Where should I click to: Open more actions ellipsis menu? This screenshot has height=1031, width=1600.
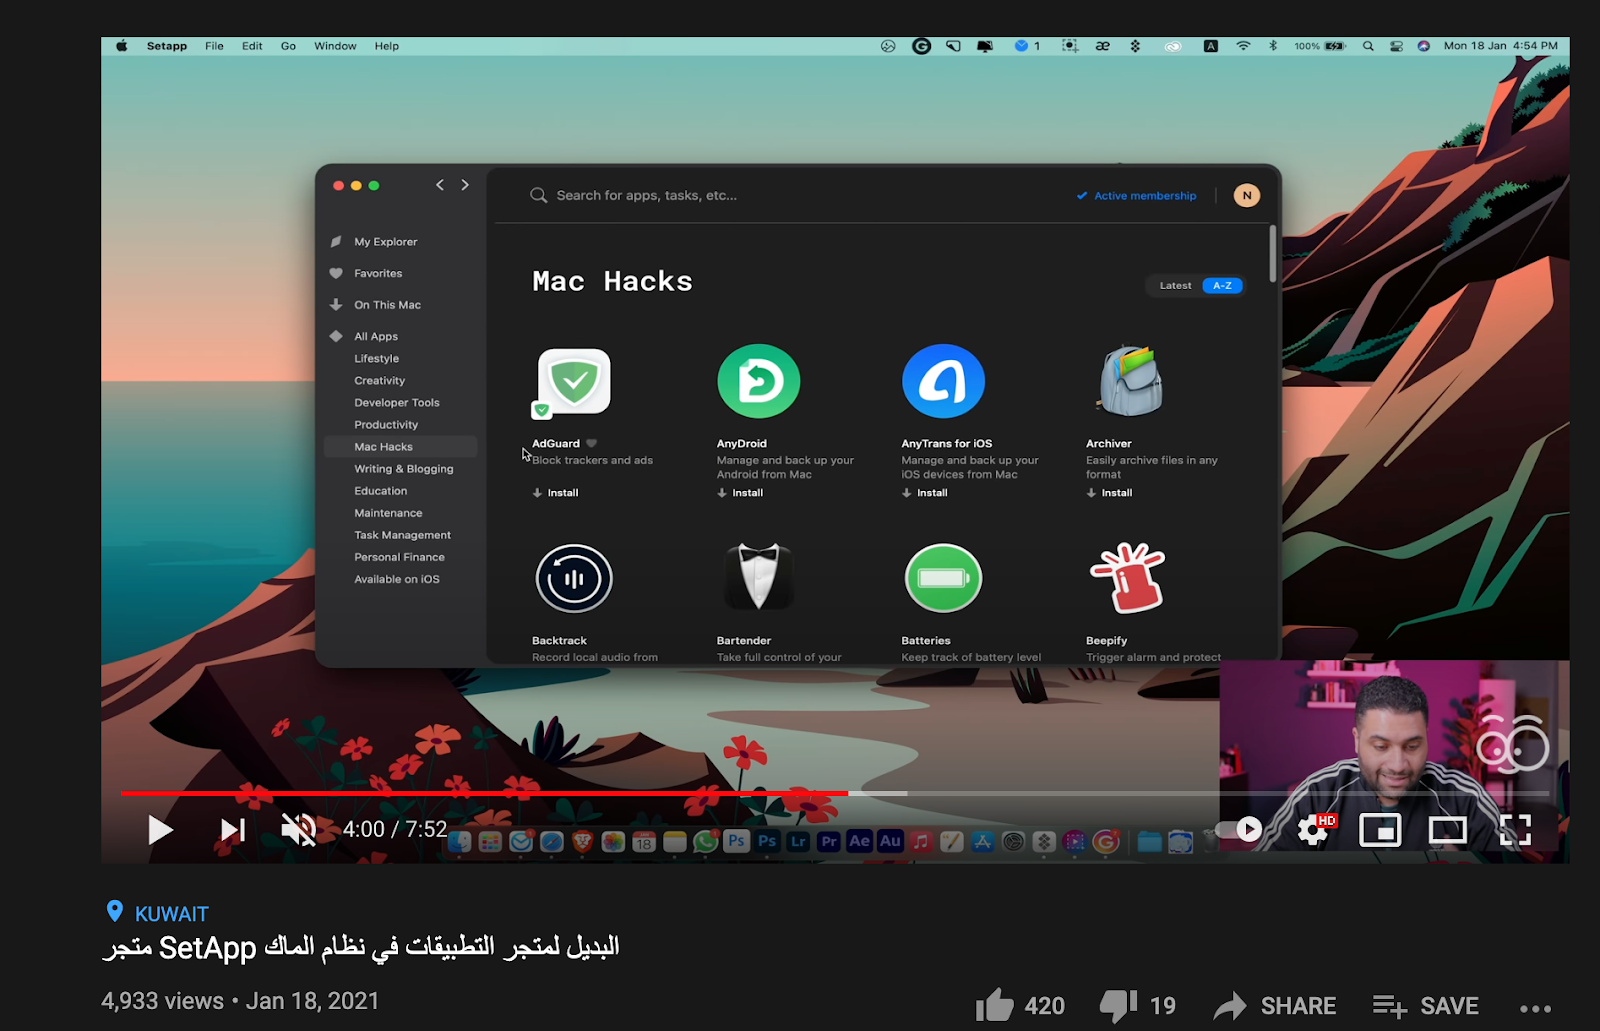1535,1008
